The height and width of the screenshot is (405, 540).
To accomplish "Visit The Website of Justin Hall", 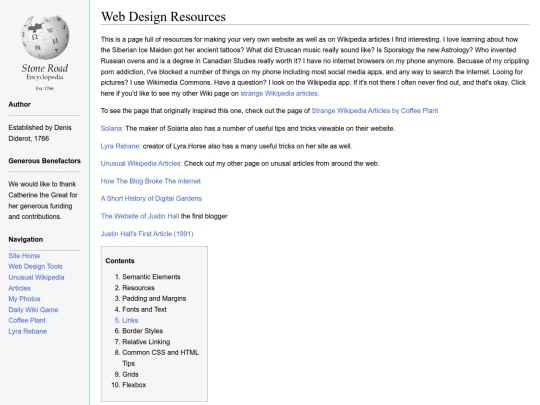I will click(x=140, y=216).
